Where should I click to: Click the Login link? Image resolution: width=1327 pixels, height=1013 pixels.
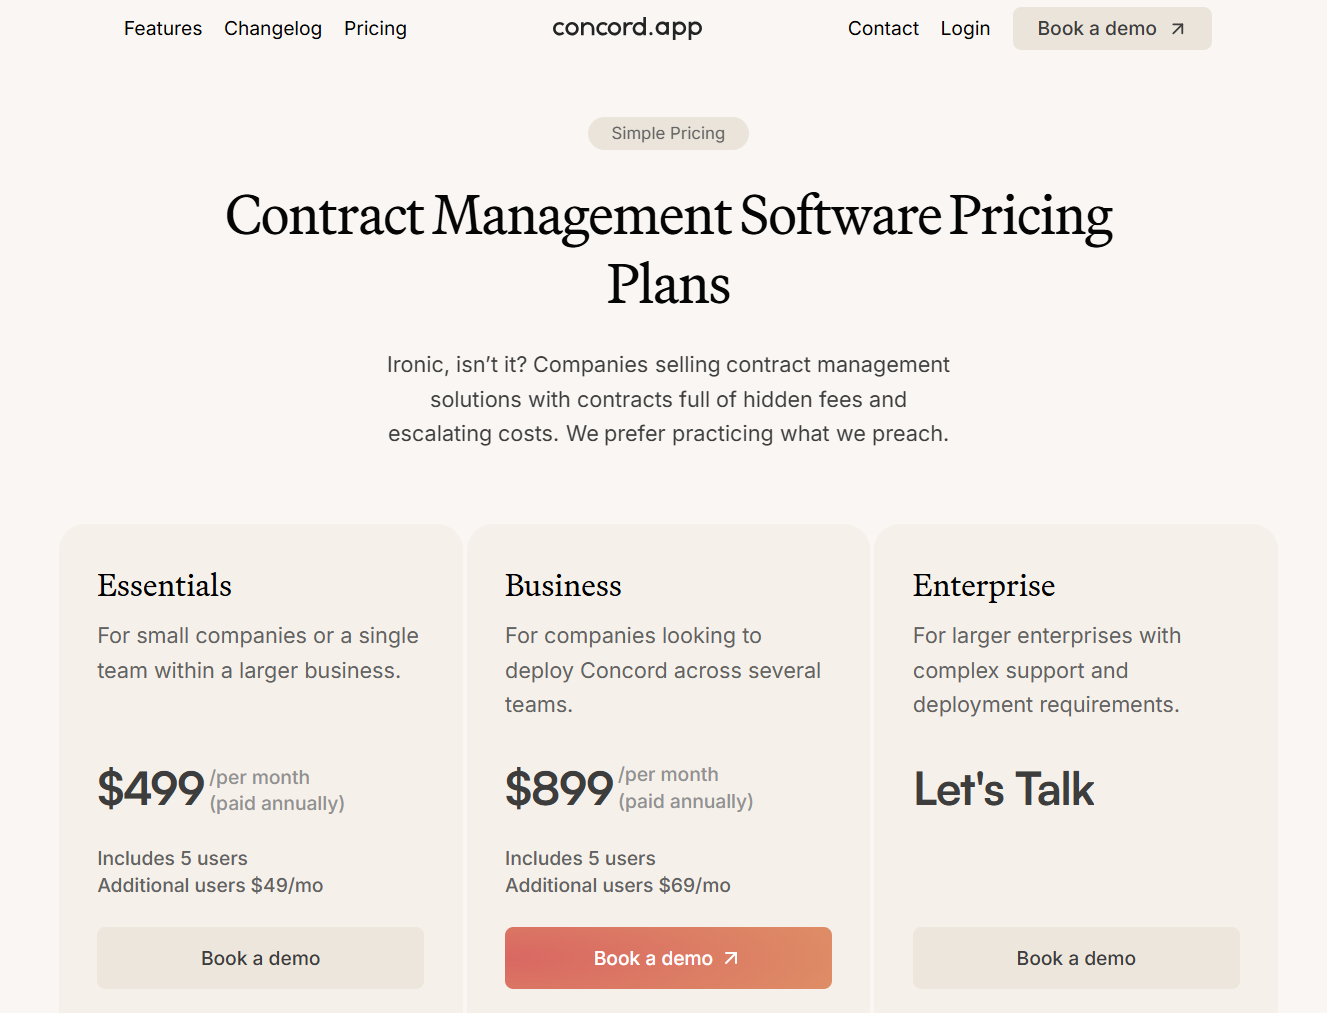point(964,28)
